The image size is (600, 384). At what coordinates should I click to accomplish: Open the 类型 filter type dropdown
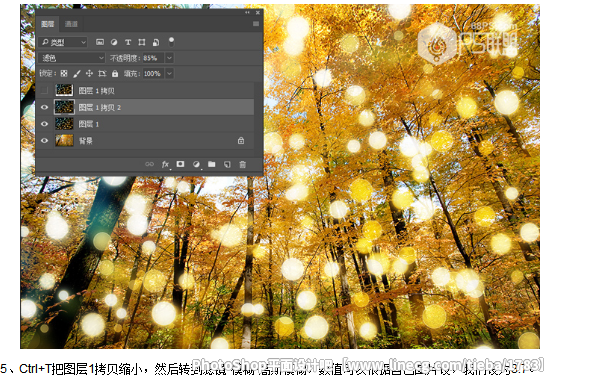tap(63, 42)
